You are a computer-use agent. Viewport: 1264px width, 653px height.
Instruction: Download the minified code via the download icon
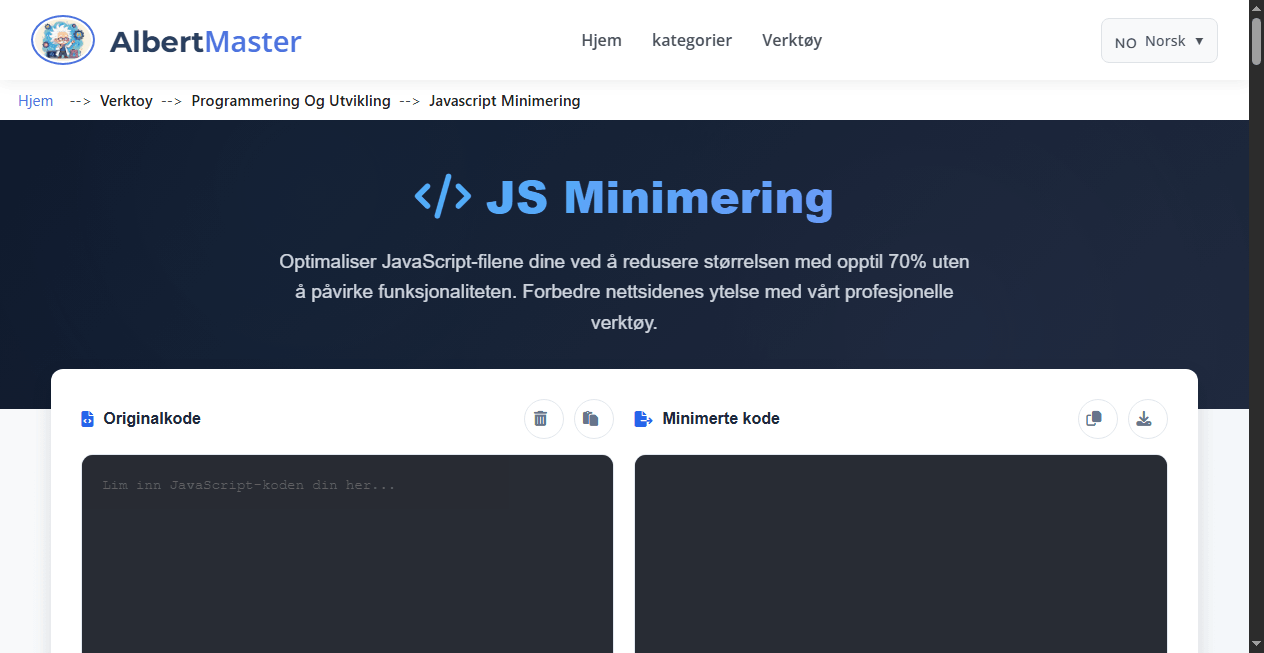click(1147, 419)
